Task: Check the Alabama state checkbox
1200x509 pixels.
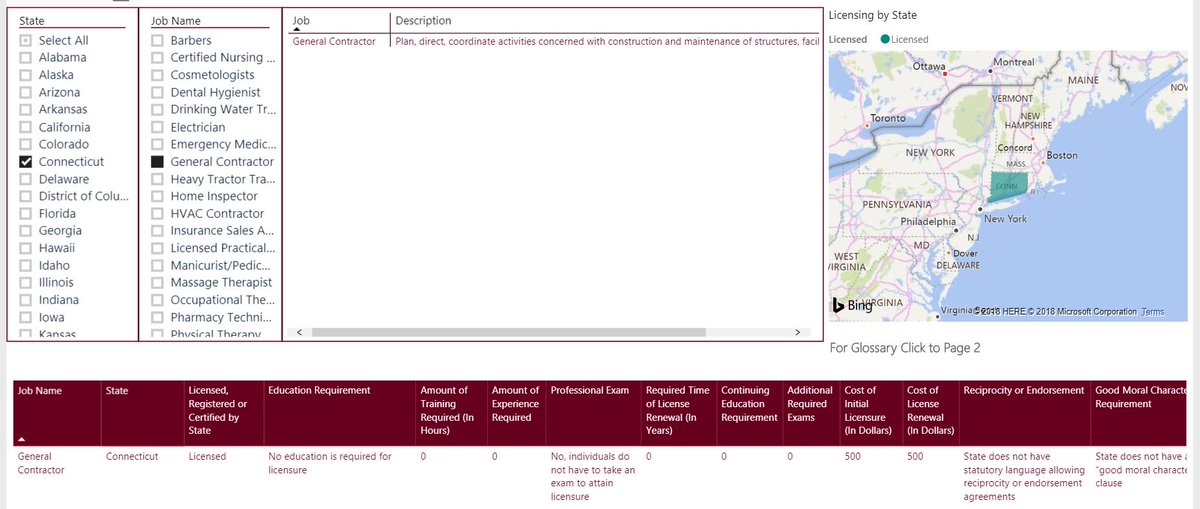Action: 26,57
